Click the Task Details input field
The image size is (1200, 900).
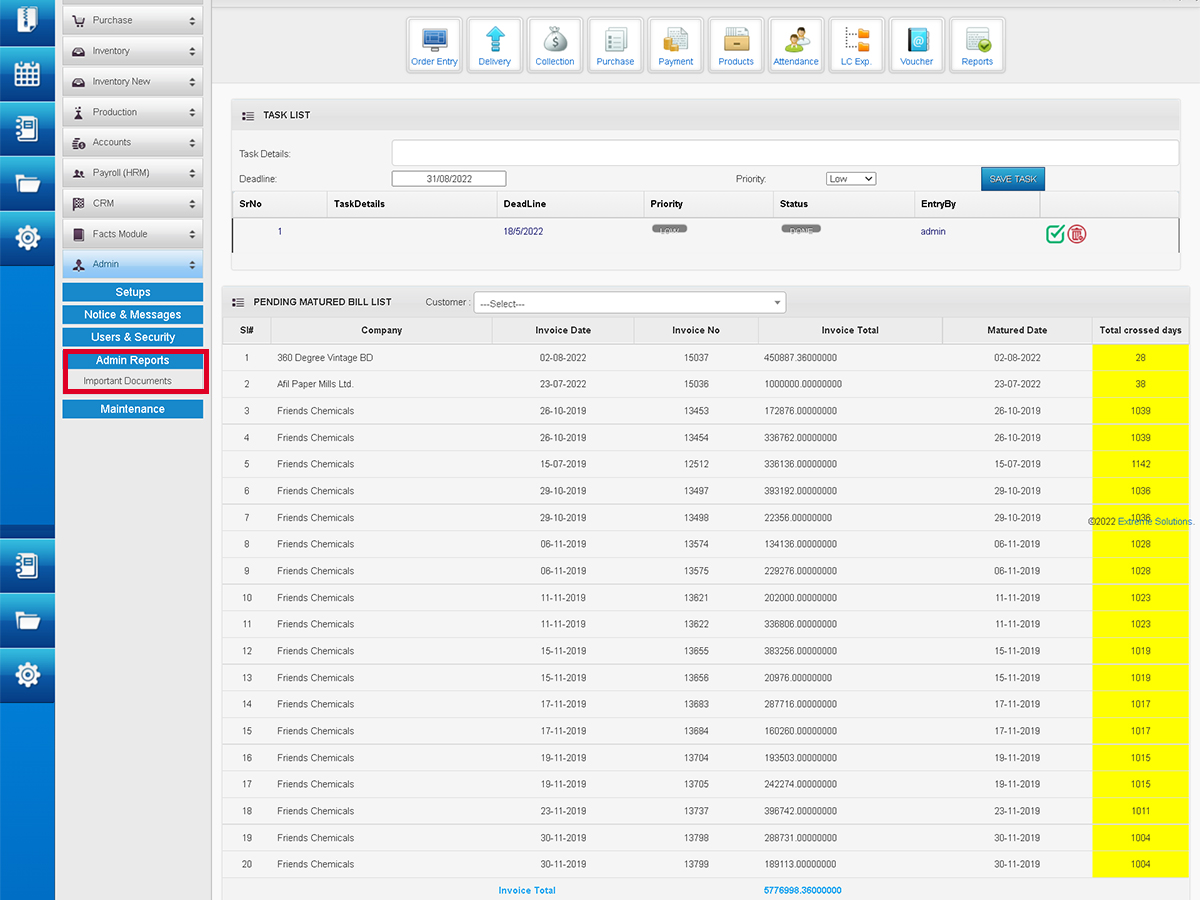[785, 153]
